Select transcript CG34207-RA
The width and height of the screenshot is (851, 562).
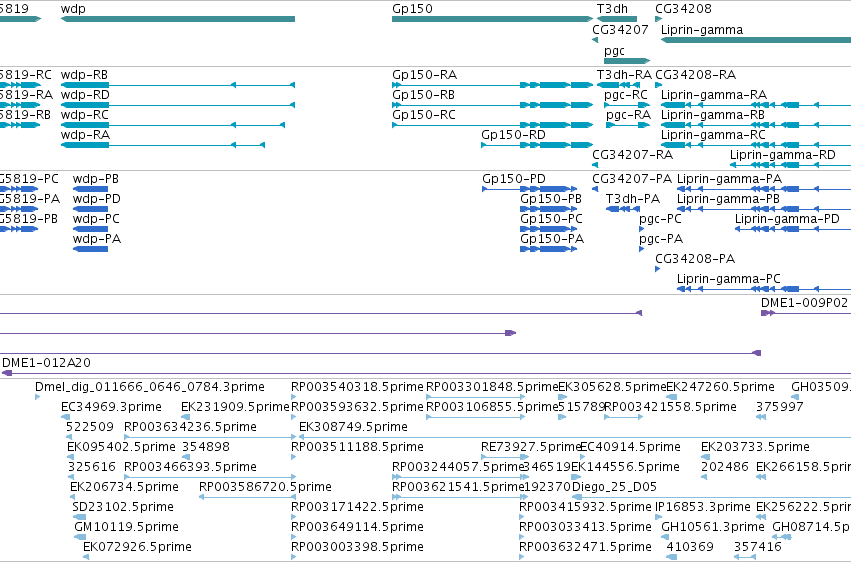(x=632, y=155)
